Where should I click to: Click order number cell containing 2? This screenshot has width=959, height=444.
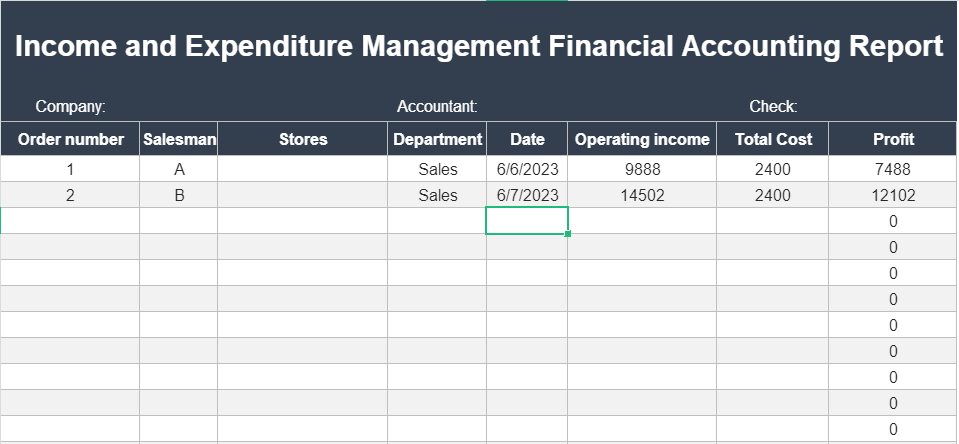pyautogui.click(x=70, y=195)
